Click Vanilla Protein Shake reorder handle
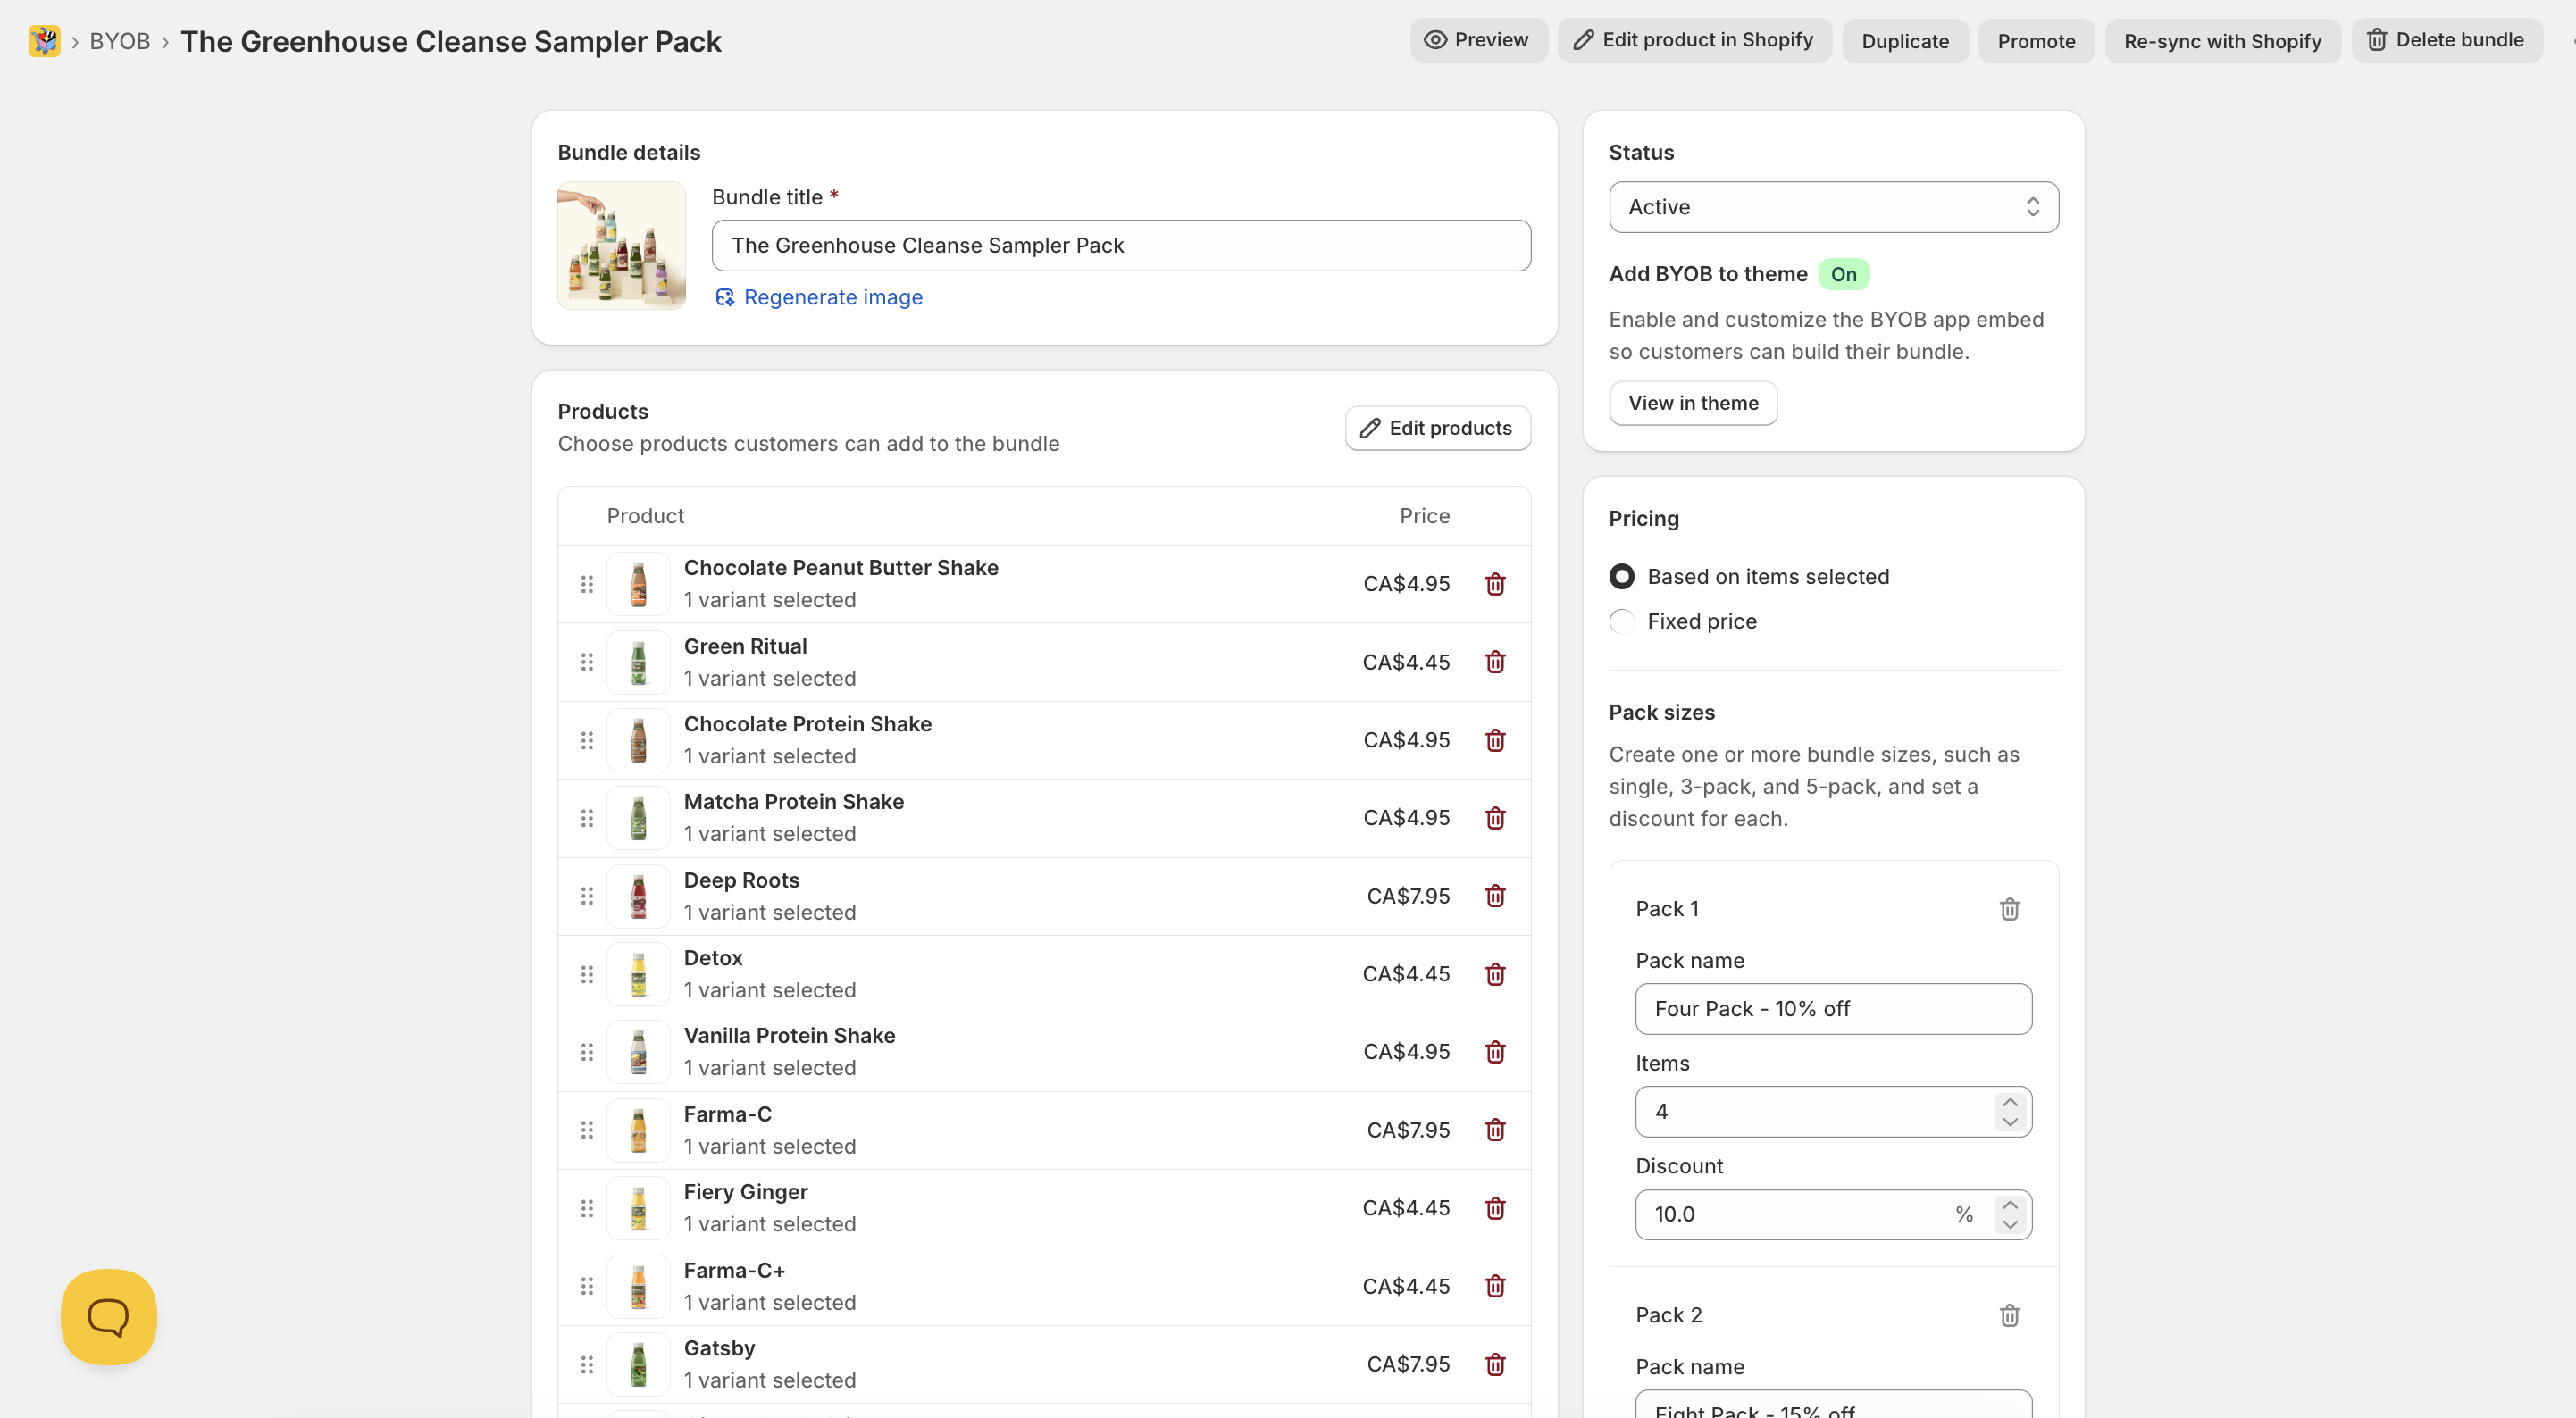The width and height of the screenshot is (2576, 1418). (x=587, y=1052)
